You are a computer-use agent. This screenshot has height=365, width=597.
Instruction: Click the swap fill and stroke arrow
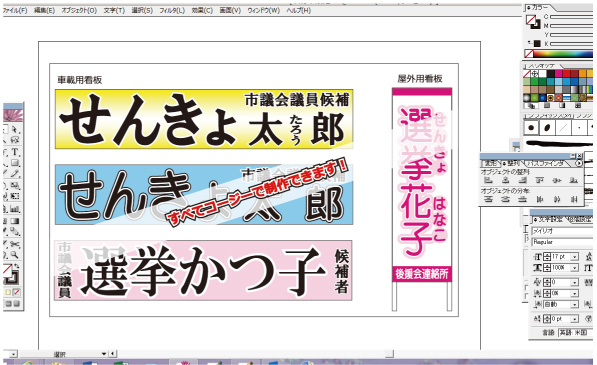[16, 266]
